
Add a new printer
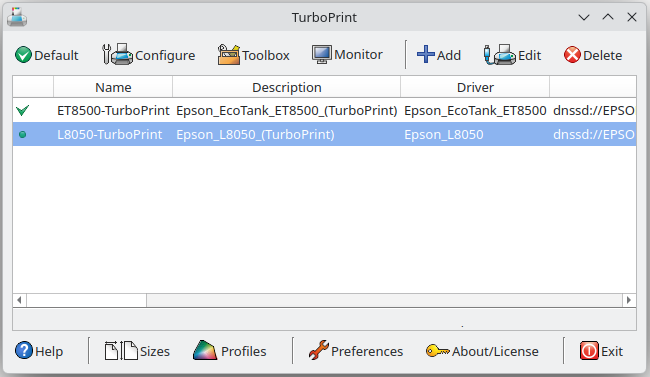(x=439, y=55)
